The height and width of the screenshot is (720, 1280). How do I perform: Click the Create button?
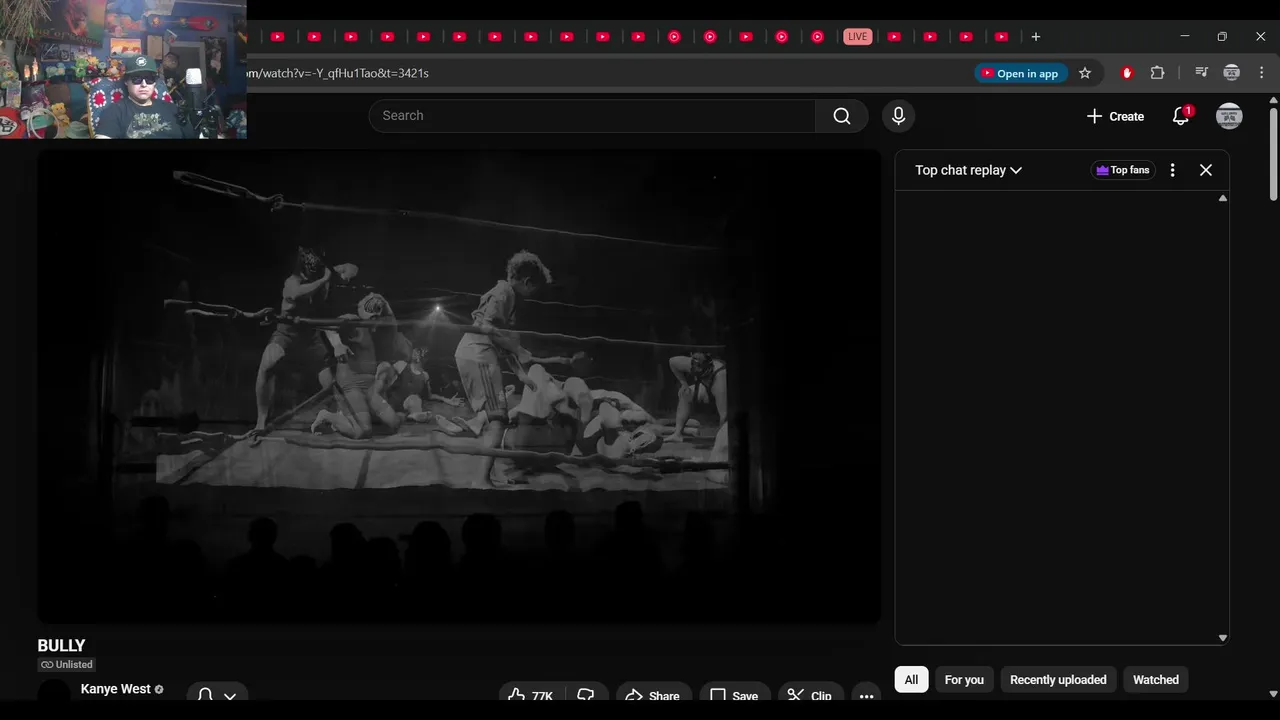[1115, 116]
